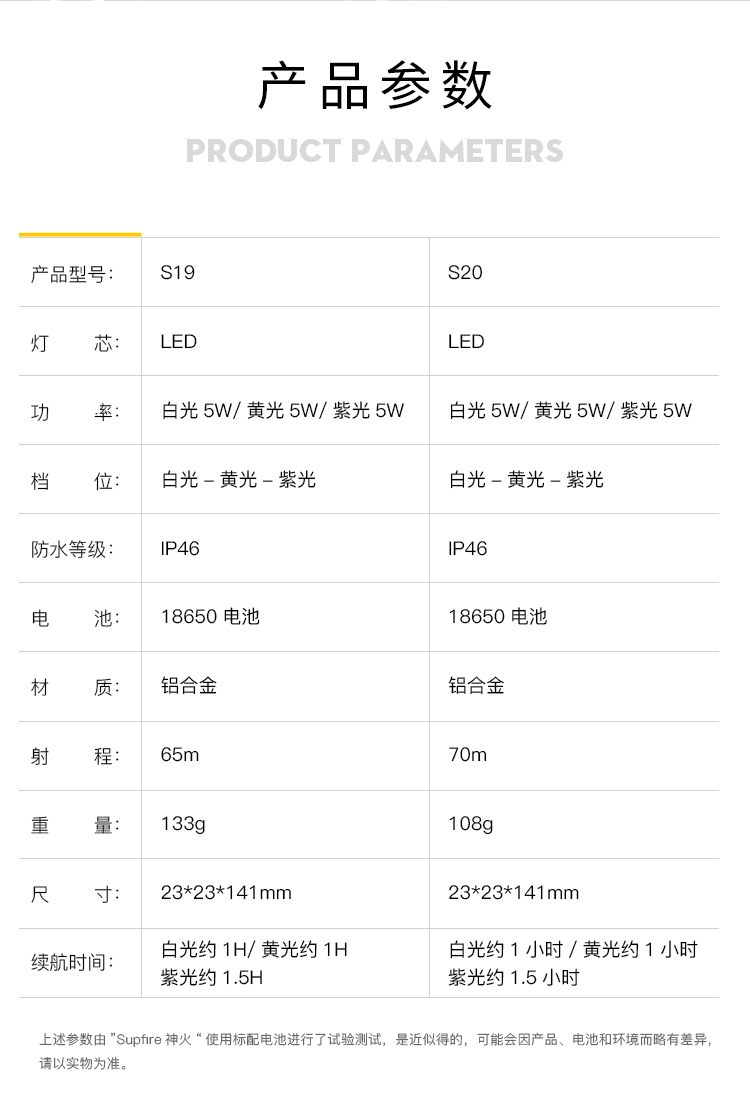Click the S20 runtime 白光约 1 小时 cell

pos(573,963)
